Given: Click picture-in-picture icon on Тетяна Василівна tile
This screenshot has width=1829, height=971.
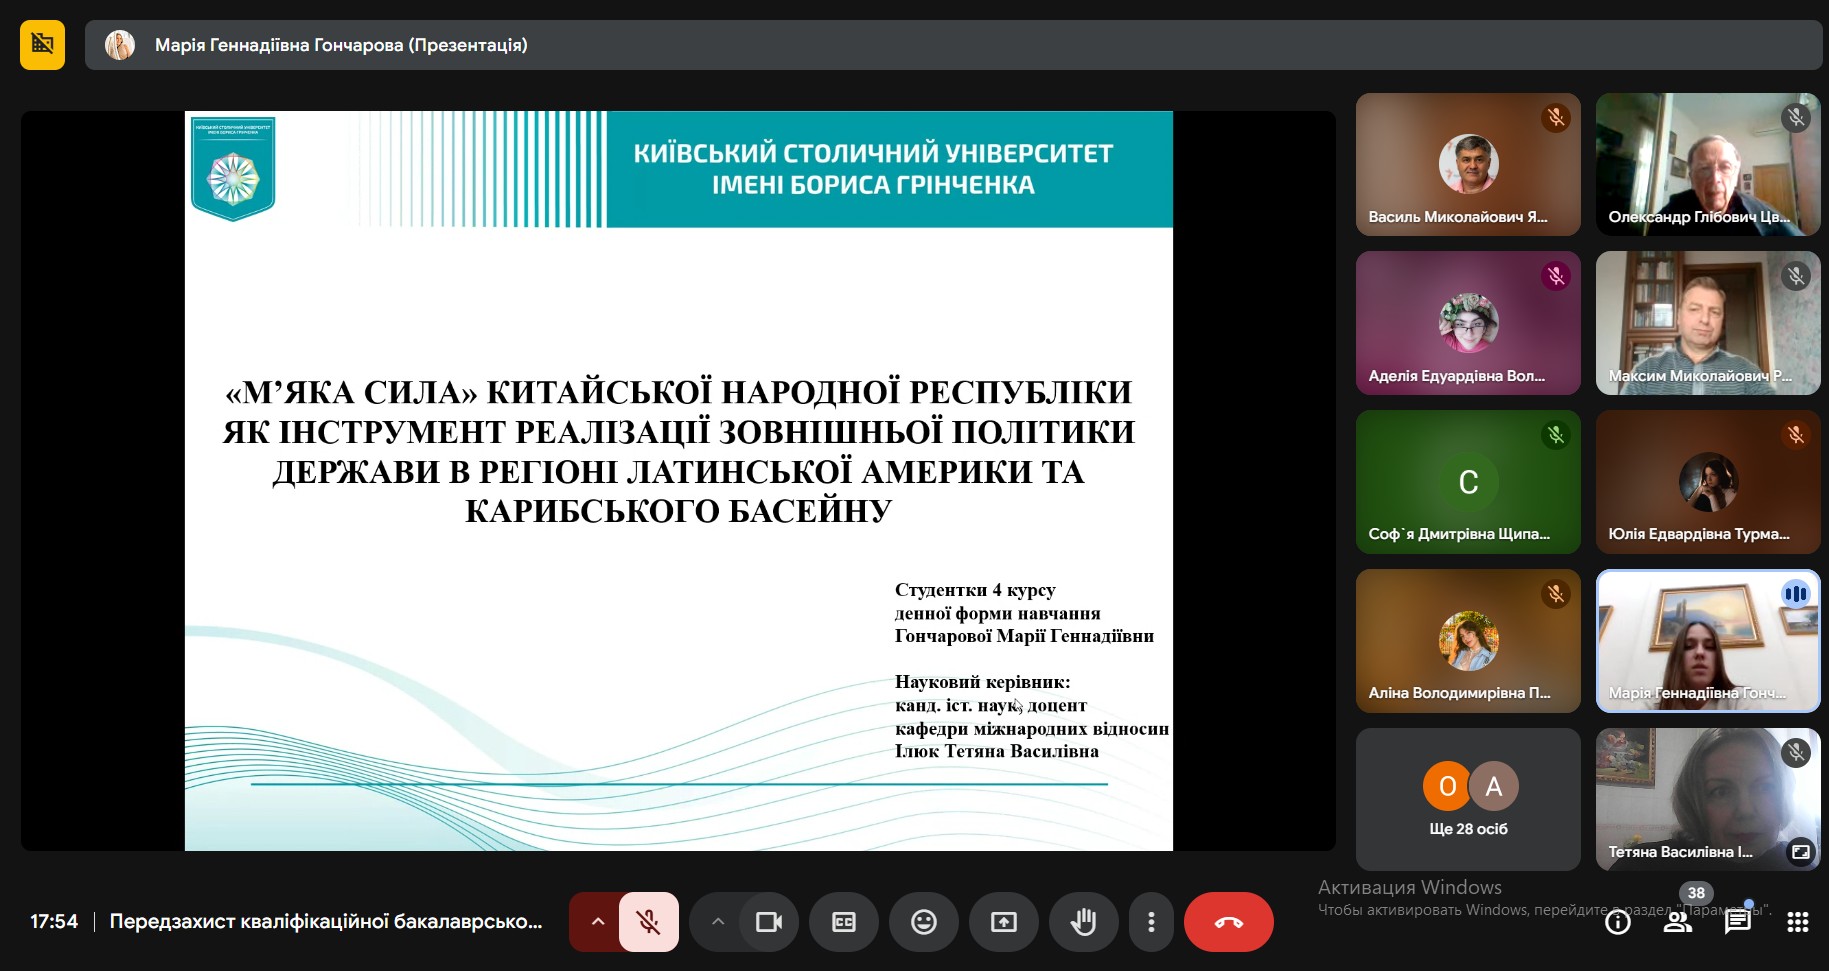Looking at the screenshot, I should (x=1800, y=852).
